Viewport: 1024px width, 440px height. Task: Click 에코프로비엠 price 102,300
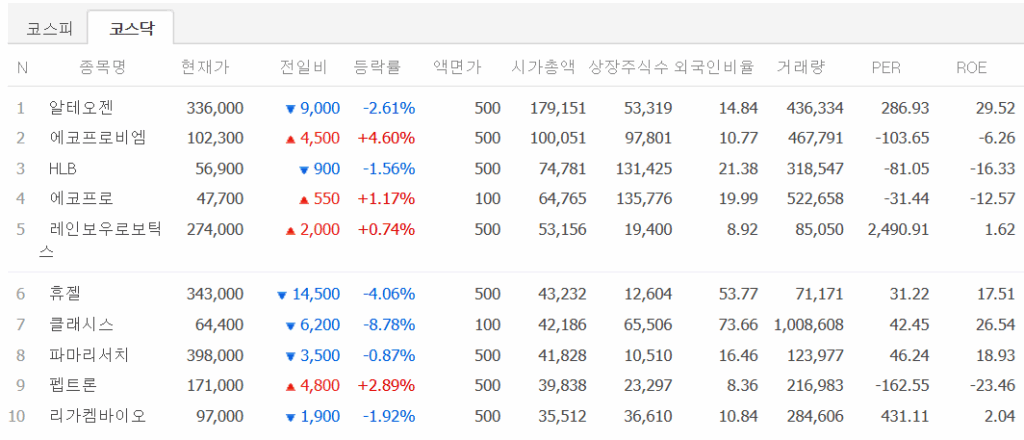tap(215, 138)
